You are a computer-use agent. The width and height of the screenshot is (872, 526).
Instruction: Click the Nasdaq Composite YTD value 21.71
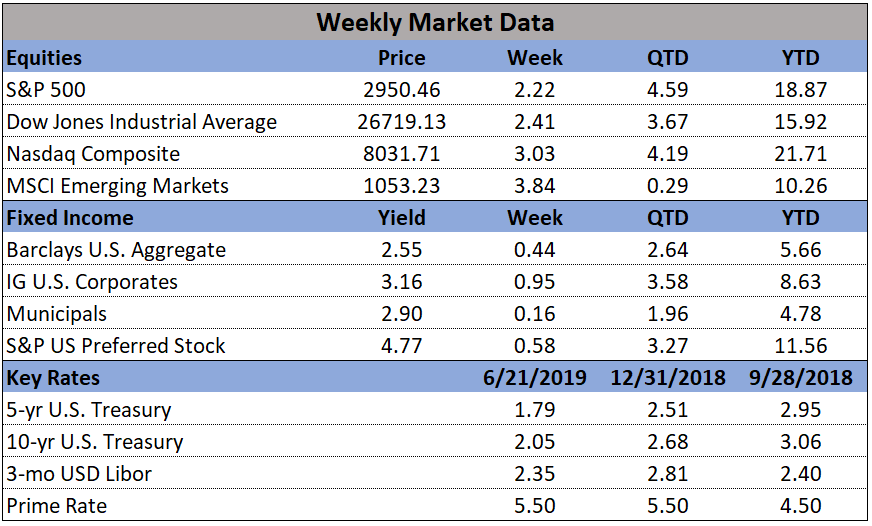coord(800,153)
